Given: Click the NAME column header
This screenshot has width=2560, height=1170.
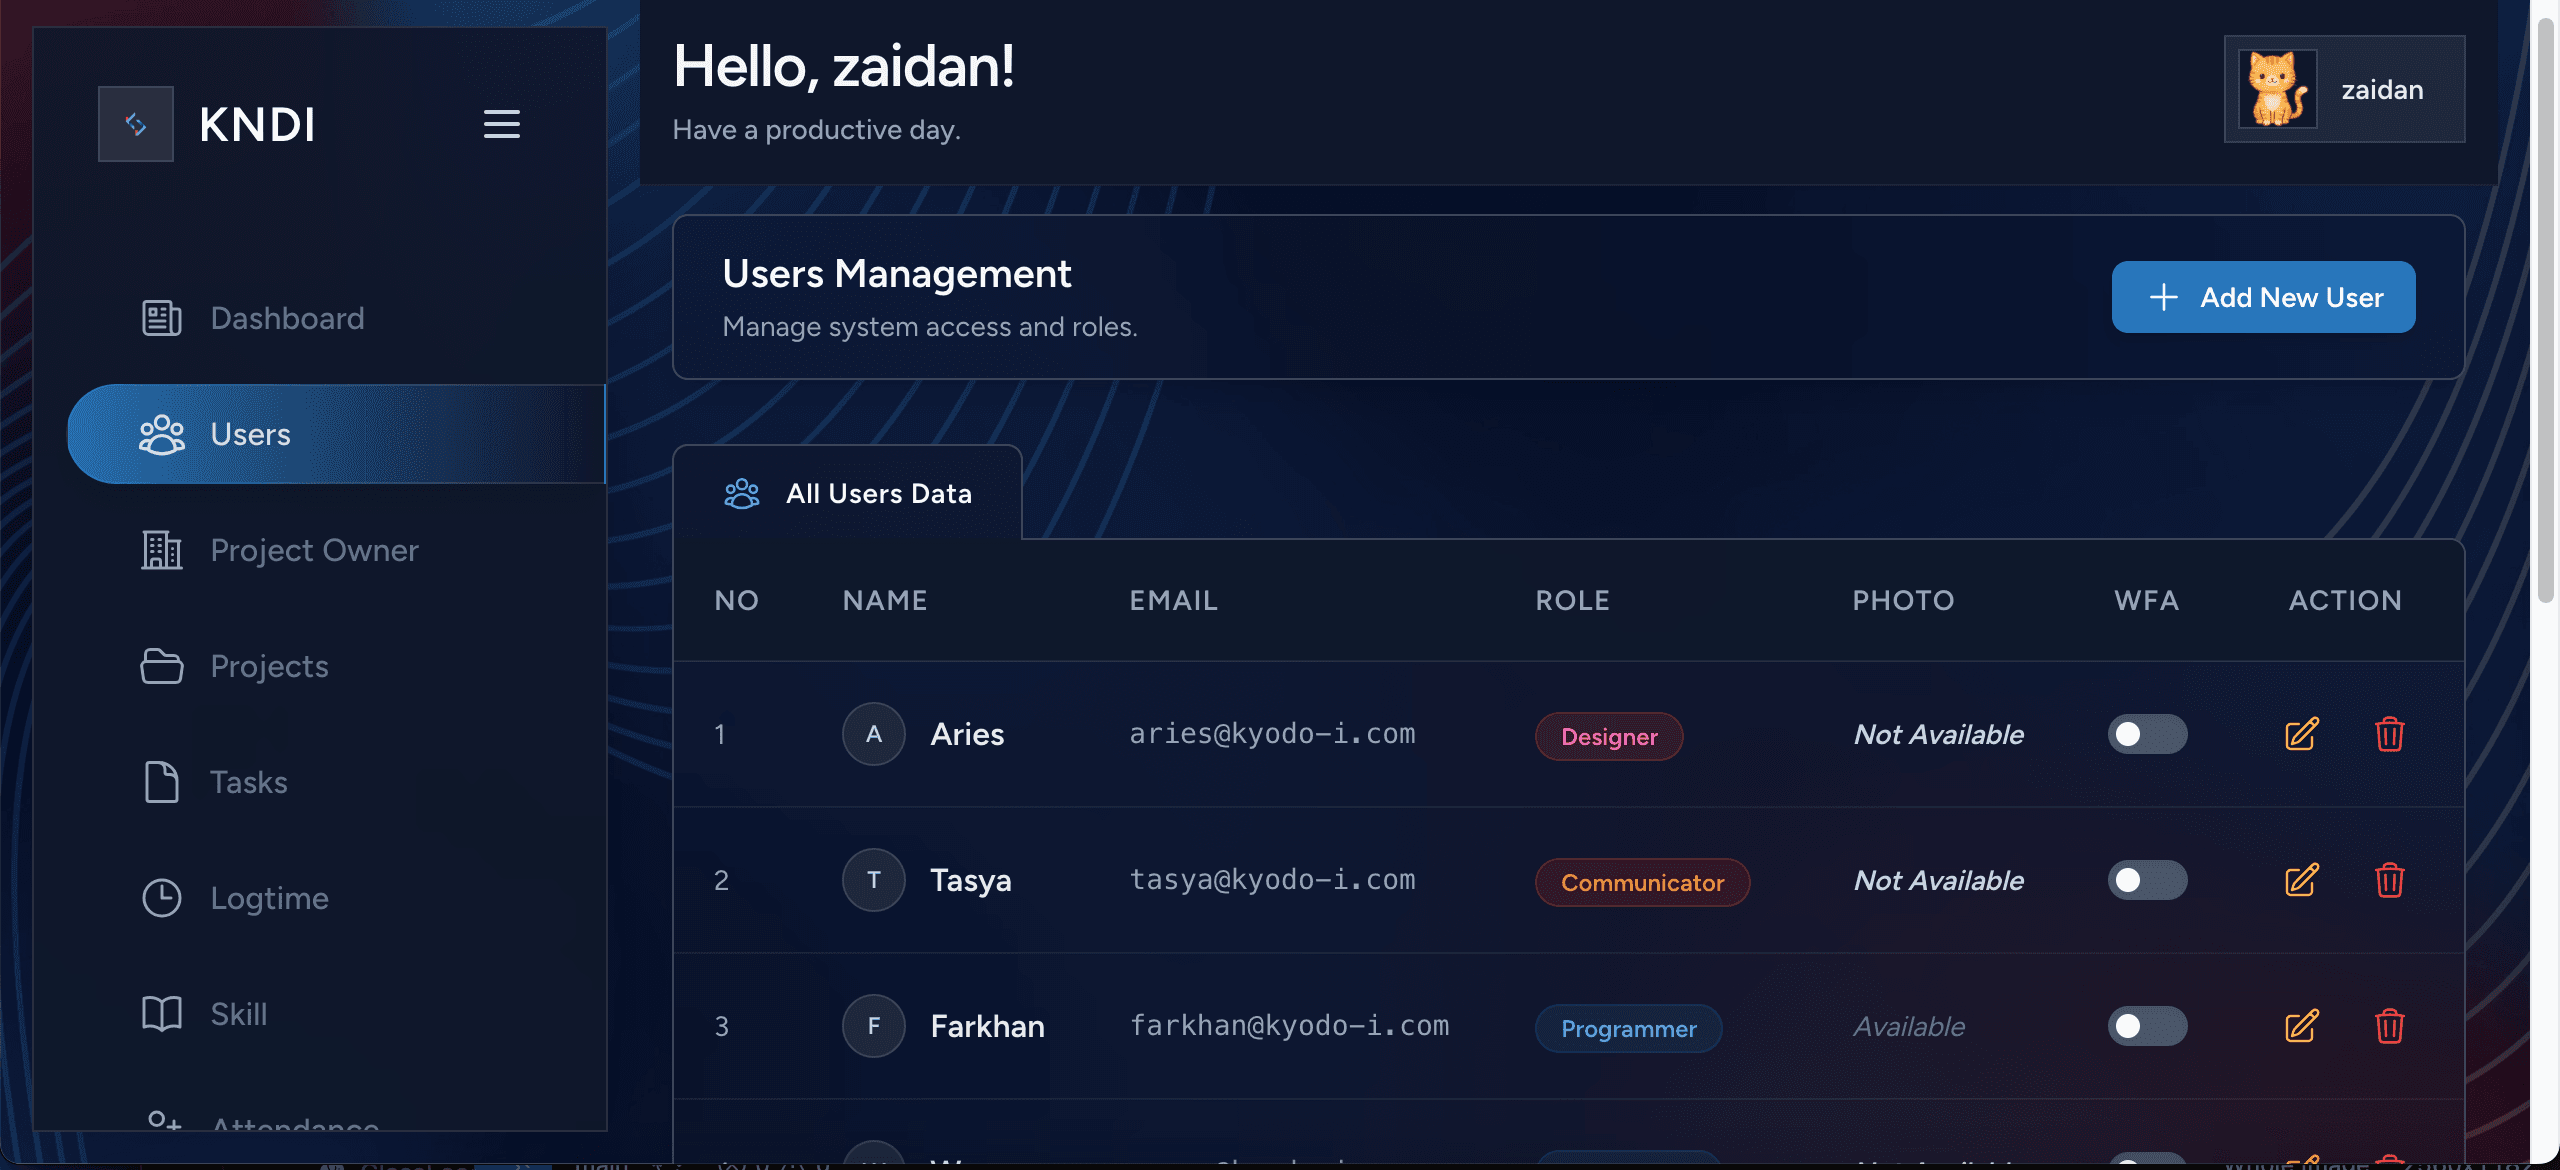Looking at the screenshot, I should point(885,600).
